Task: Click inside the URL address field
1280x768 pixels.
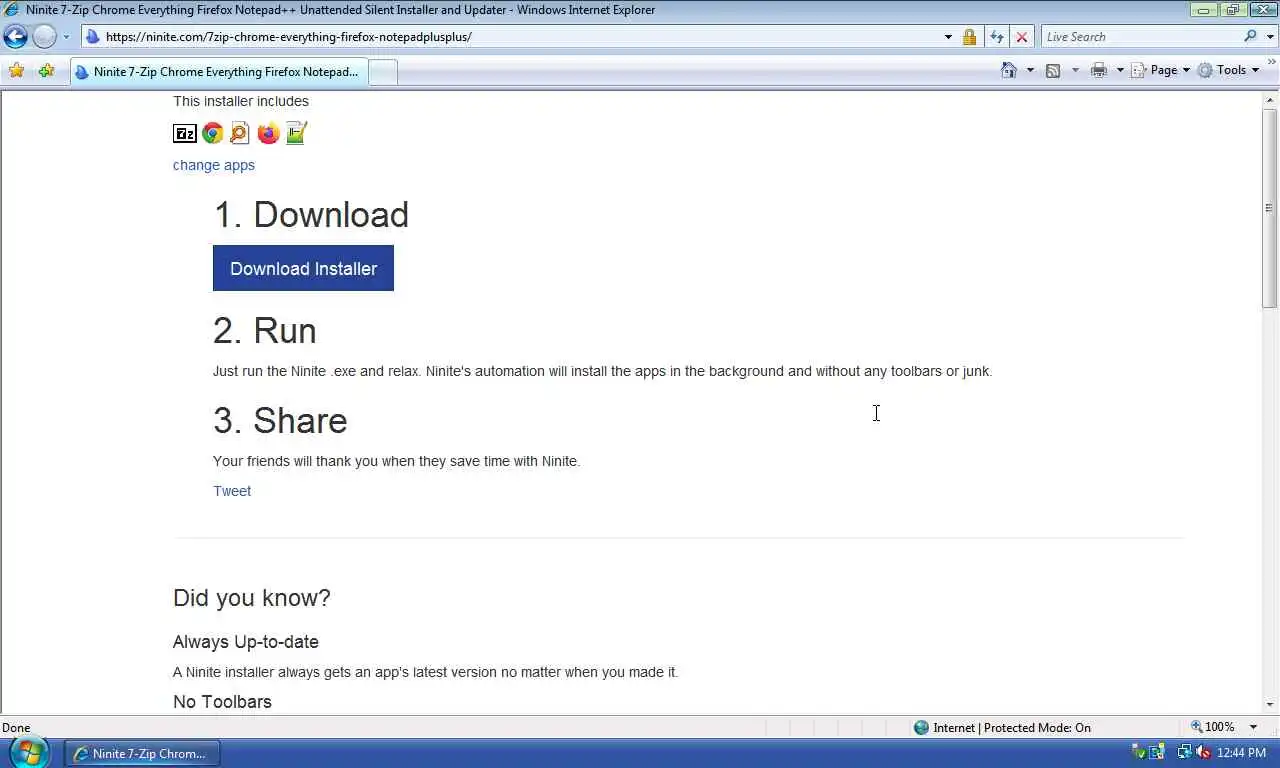Action: (x=520, y=37)
